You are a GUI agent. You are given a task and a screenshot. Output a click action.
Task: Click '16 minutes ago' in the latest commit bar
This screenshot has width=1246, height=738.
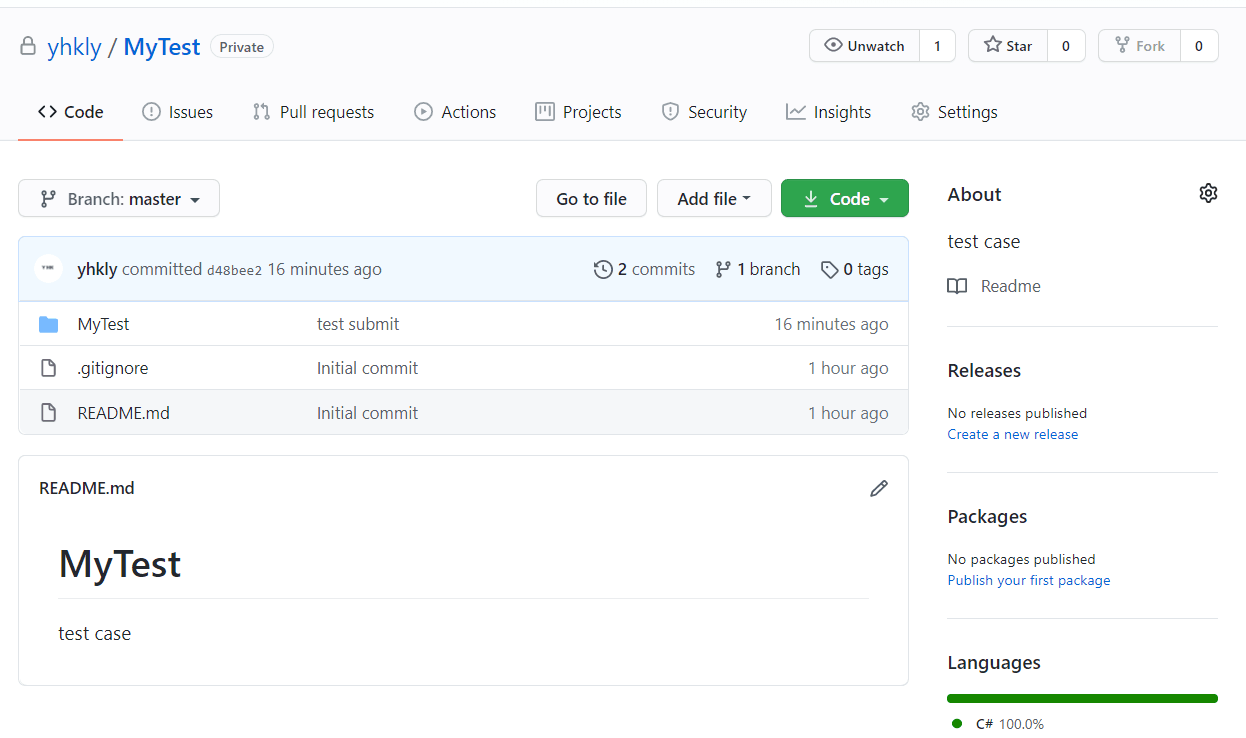coord(324,269)
